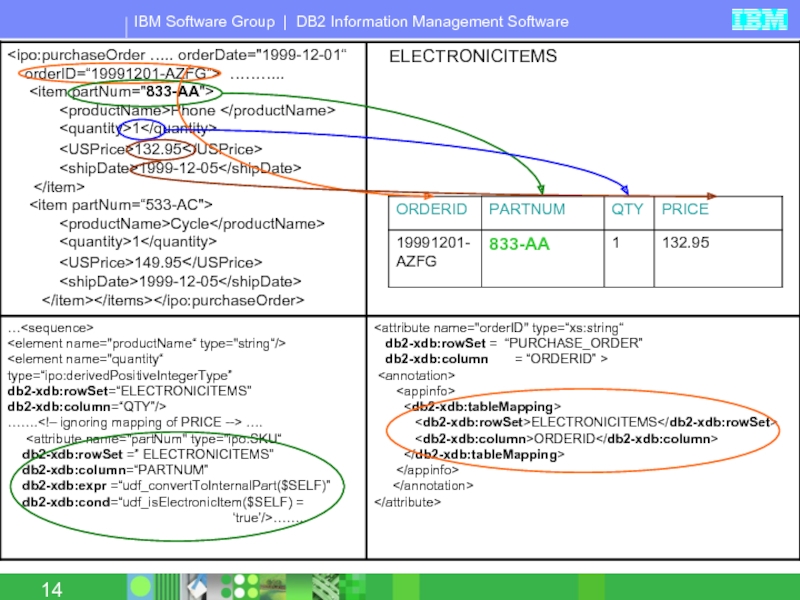Click the productName Phone line
The height and width of the screenshot is (600, 800).
coord(197,110)
